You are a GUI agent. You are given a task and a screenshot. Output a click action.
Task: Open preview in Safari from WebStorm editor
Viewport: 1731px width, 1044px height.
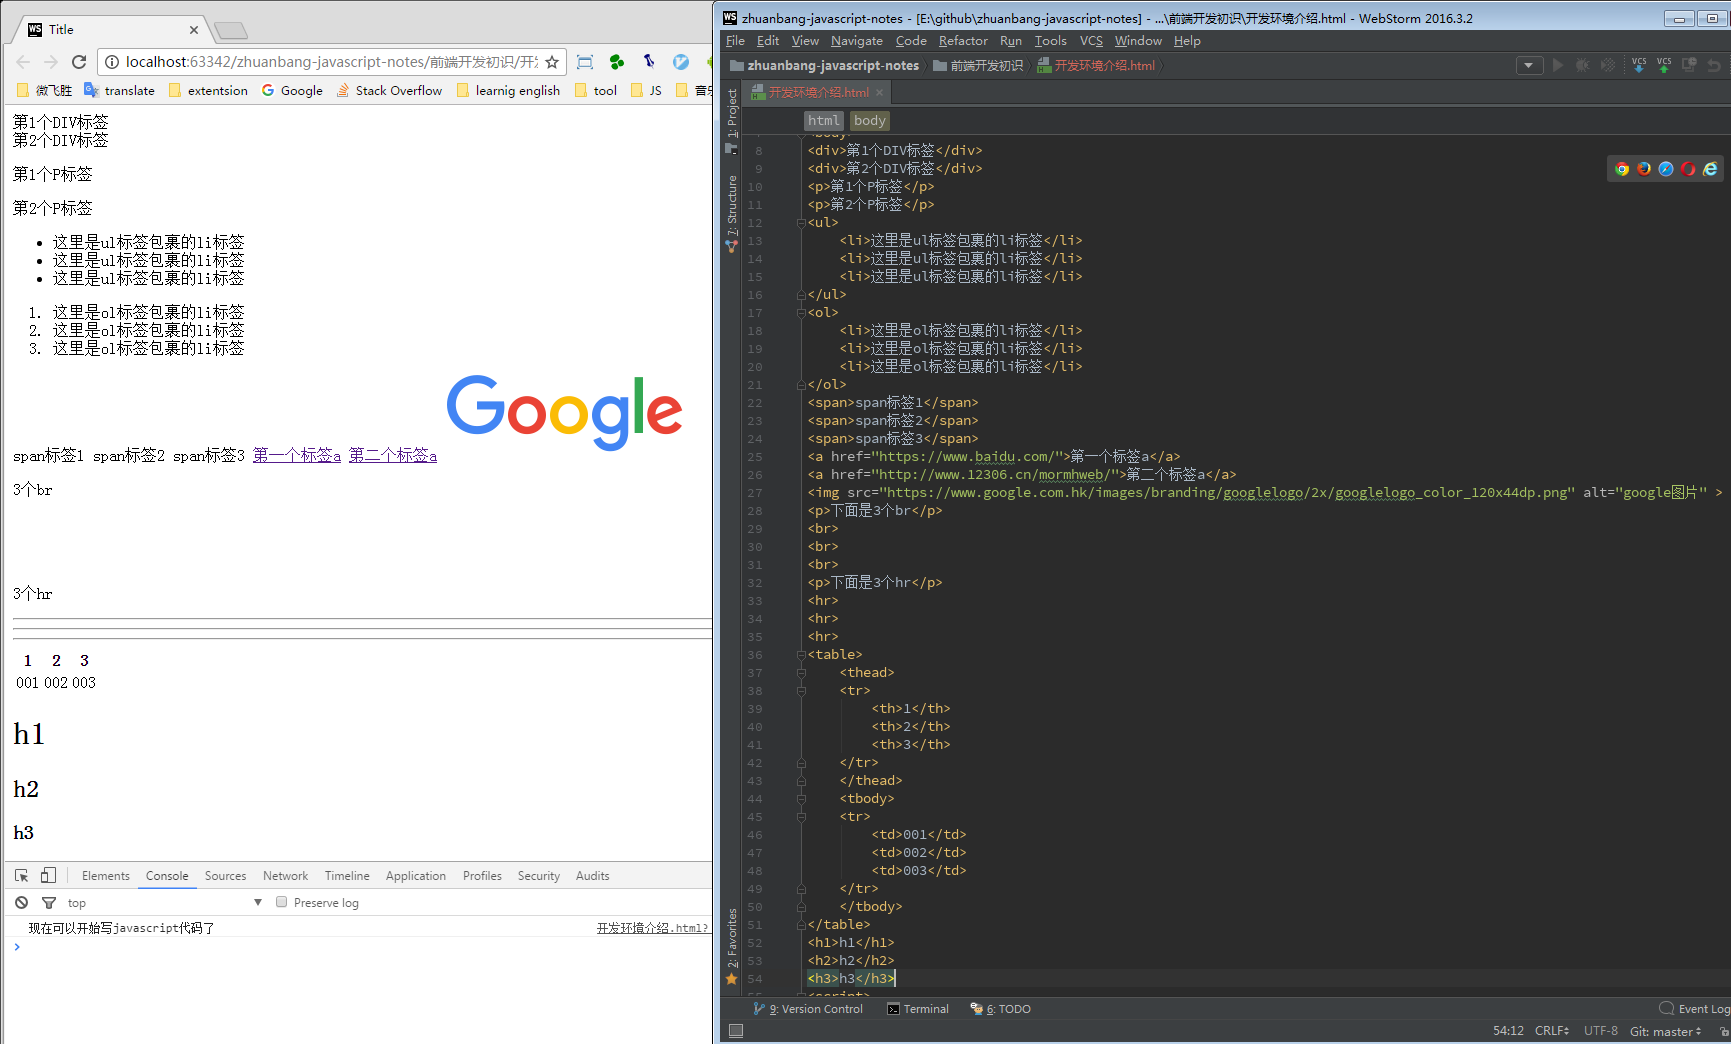(x=1666, y=169)
